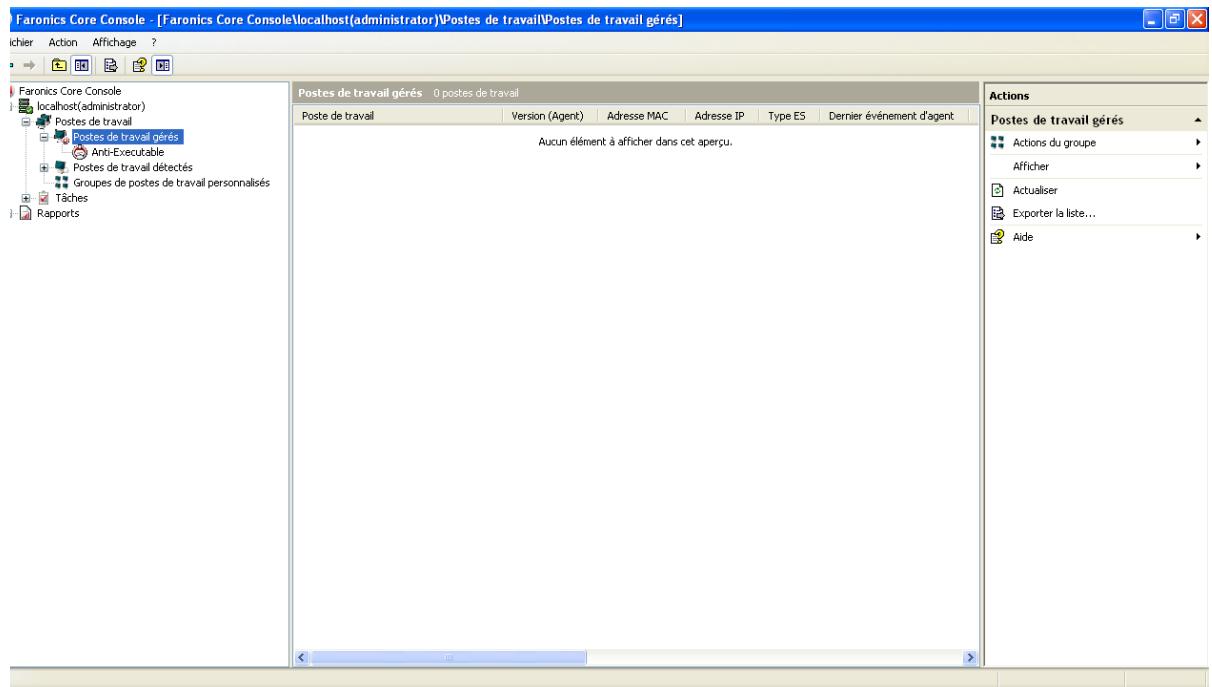The height and width of the screenshot is (687, 1212).
Task: Click the 'Aucun élément à afficher' message text
Action: tap(635, 142)
